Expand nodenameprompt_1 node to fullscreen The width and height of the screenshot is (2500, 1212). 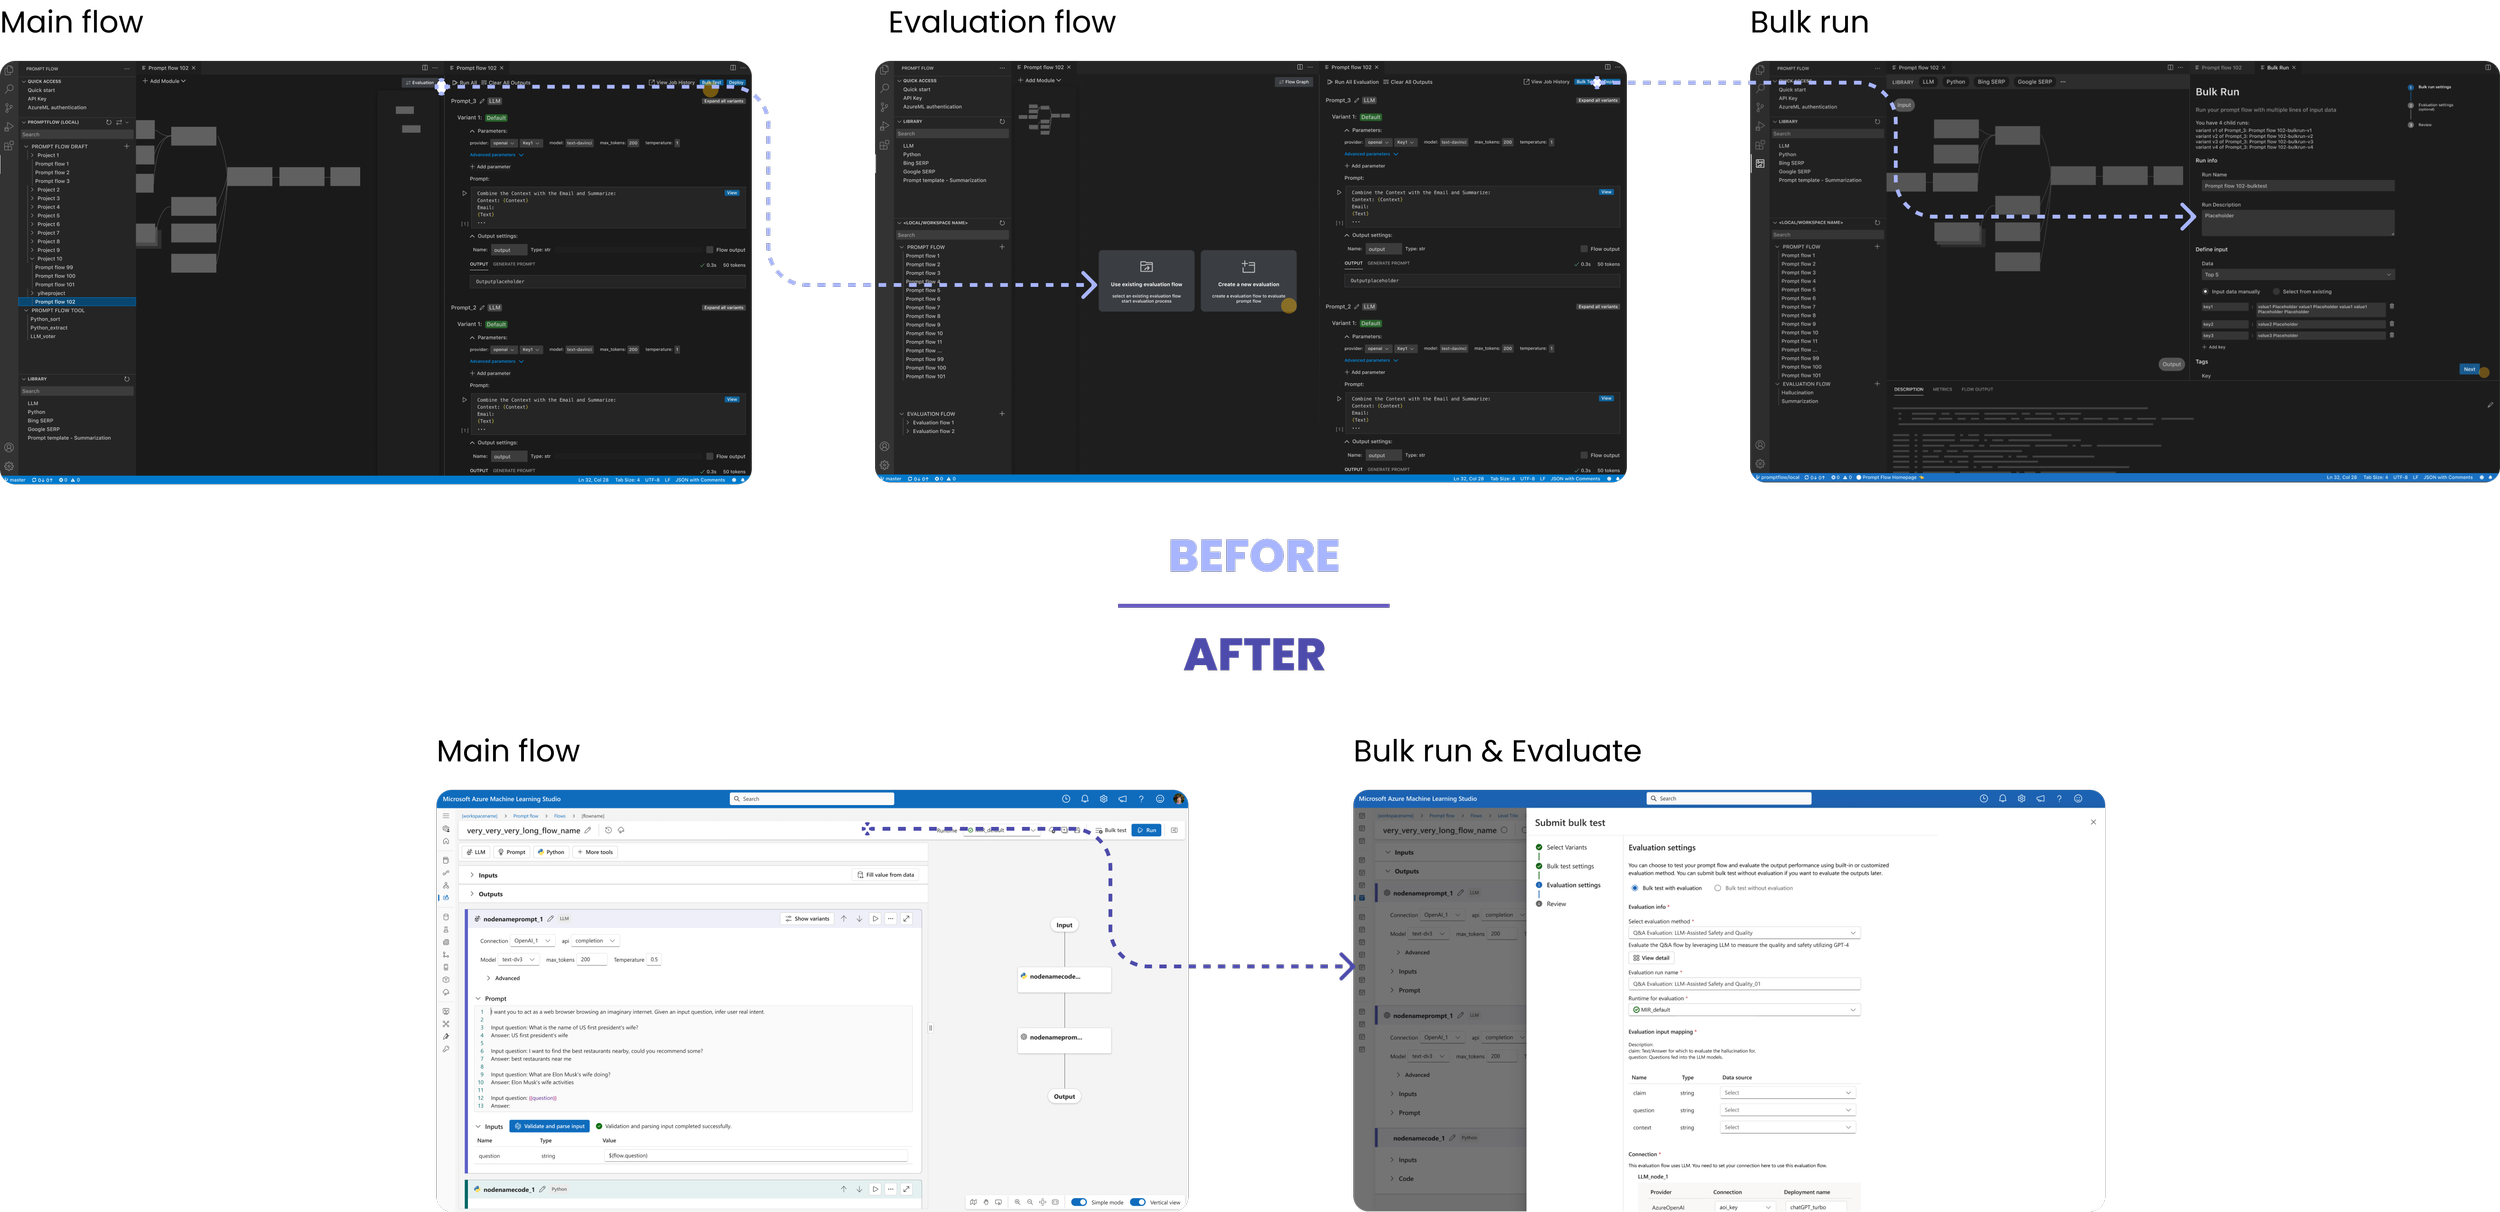(906, 918)
